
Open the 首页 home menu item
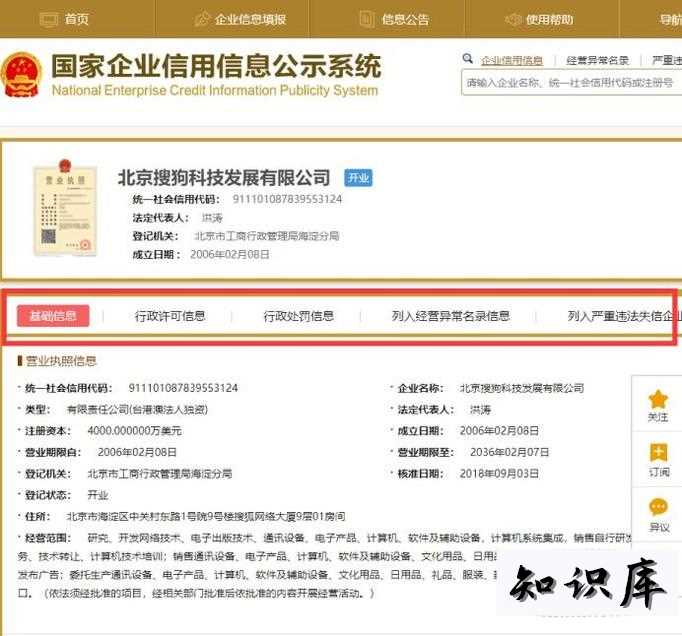[77, 19]
